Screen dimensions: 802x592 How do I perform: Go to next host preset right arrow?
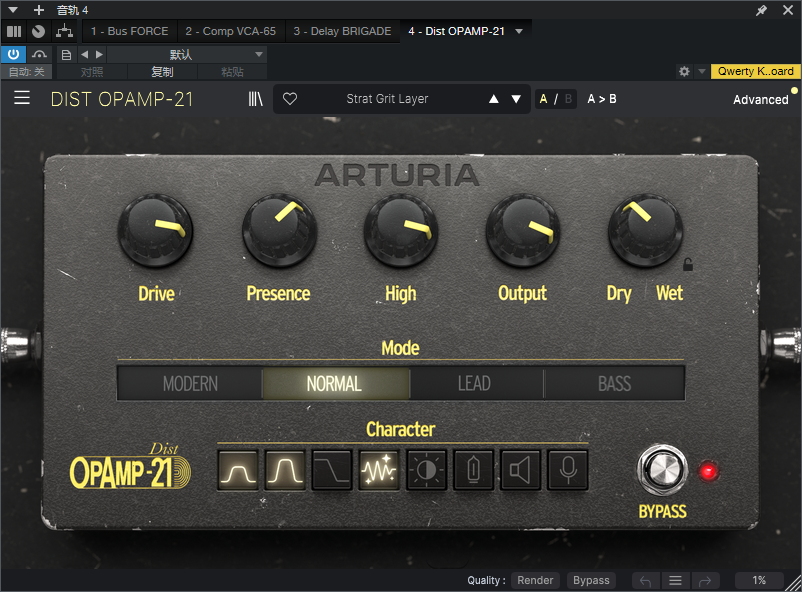pos(99,54)
